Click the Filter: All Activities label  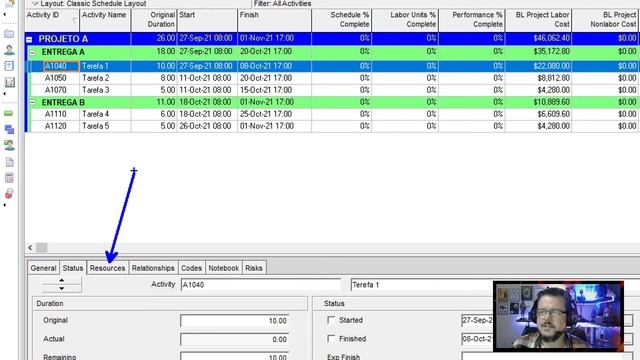coord(282,4)
